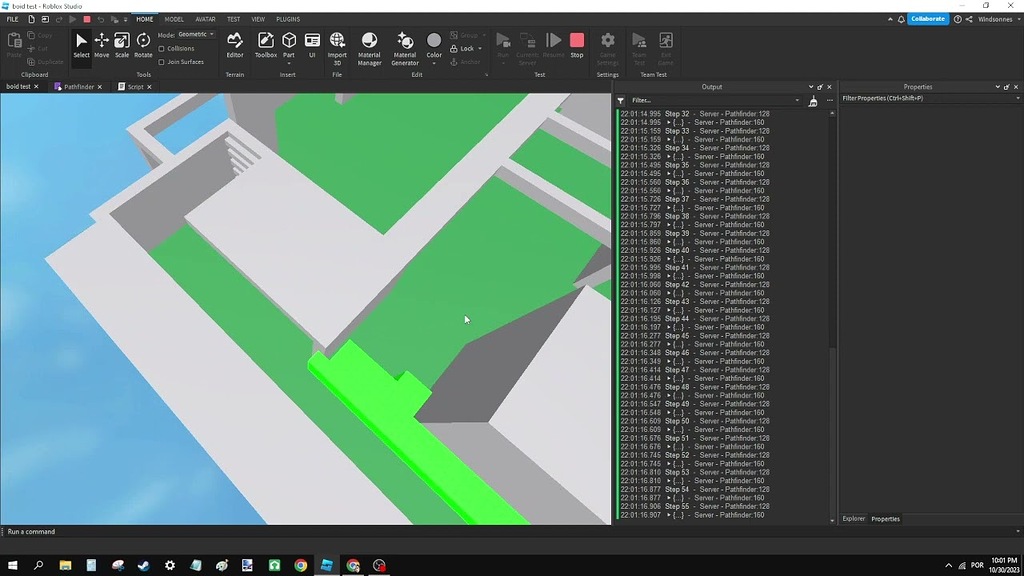
Task: Close the Pathfinder tab
Action: [x=100, y=87]
